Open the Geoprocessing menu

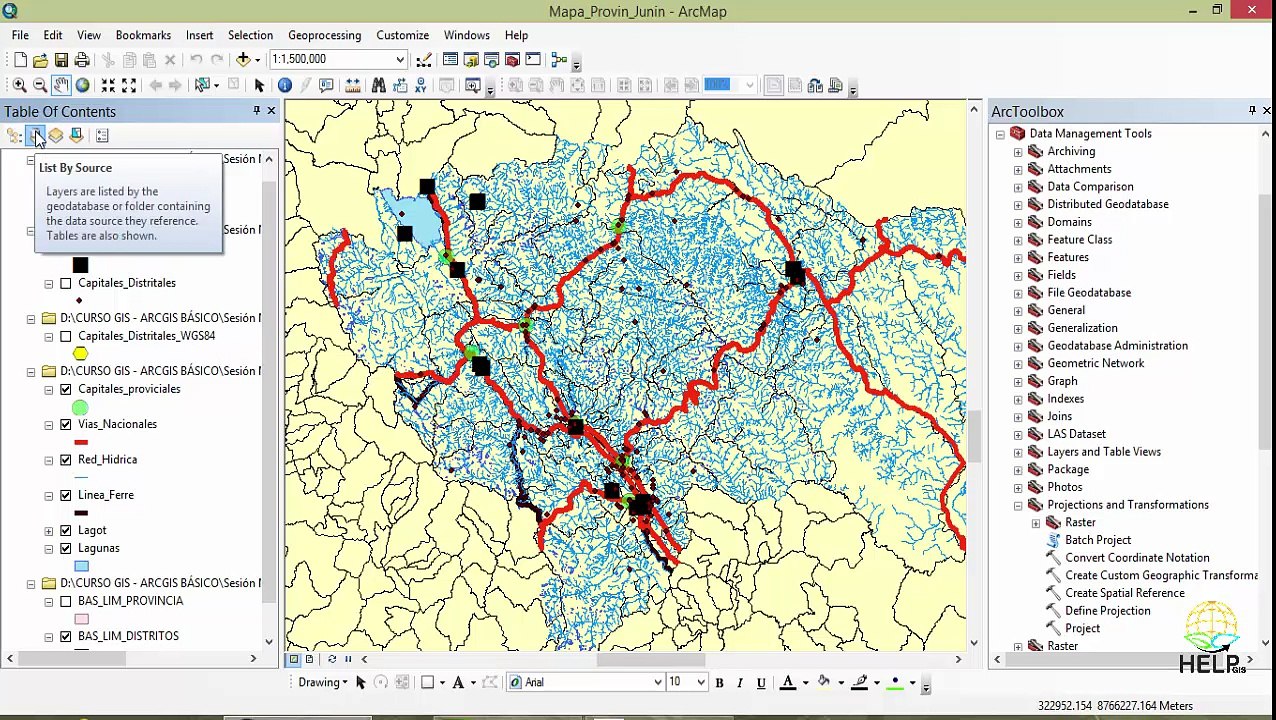(x=324, y=35)
